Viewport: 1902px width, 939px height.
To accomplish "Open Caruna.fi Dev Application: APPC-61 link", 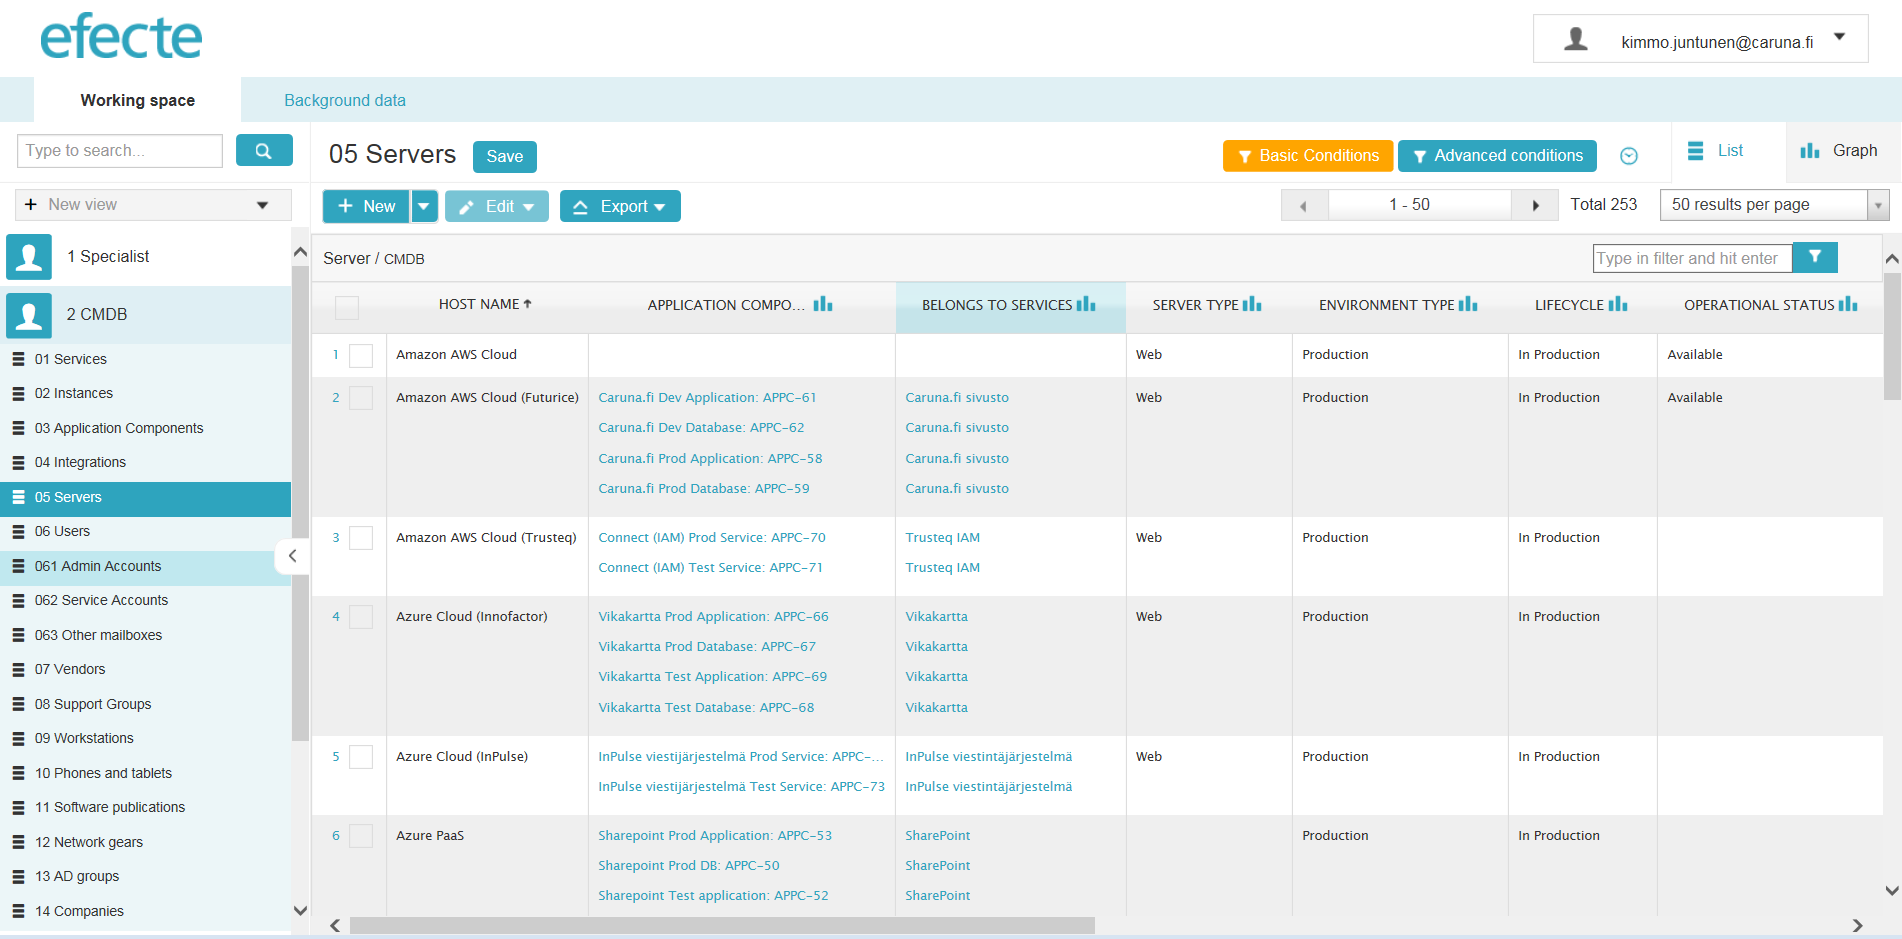I will point(707,398).
